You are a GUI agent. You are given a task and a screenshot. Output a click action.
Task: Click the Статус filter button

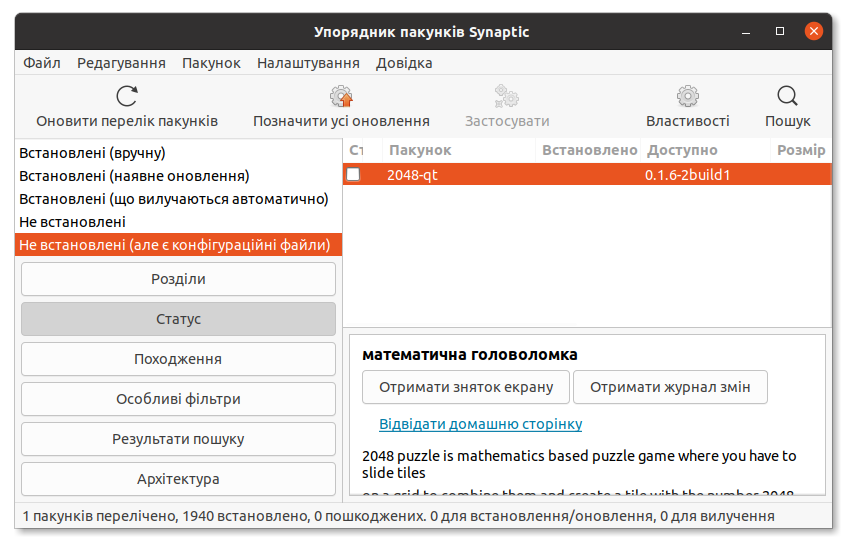point(178,319)
